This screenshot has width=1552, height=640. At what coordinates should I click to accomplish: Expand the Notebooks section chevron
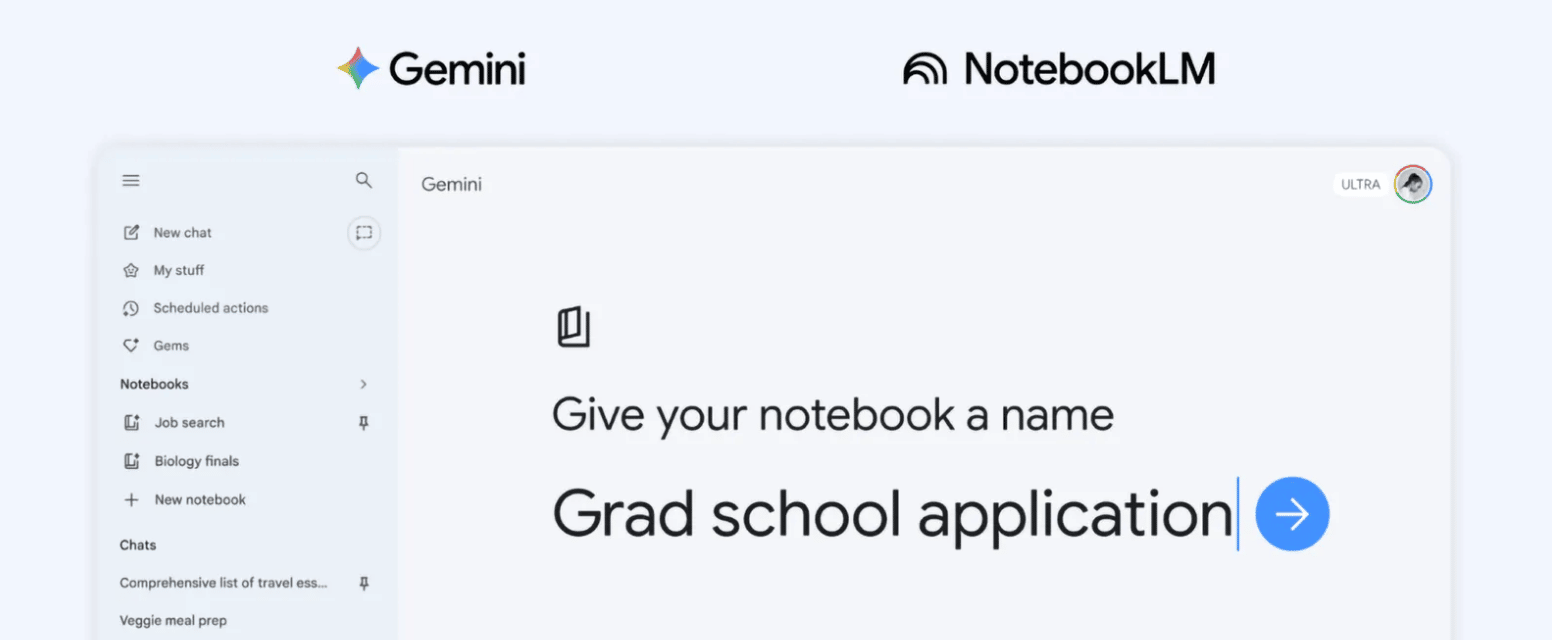364,384
